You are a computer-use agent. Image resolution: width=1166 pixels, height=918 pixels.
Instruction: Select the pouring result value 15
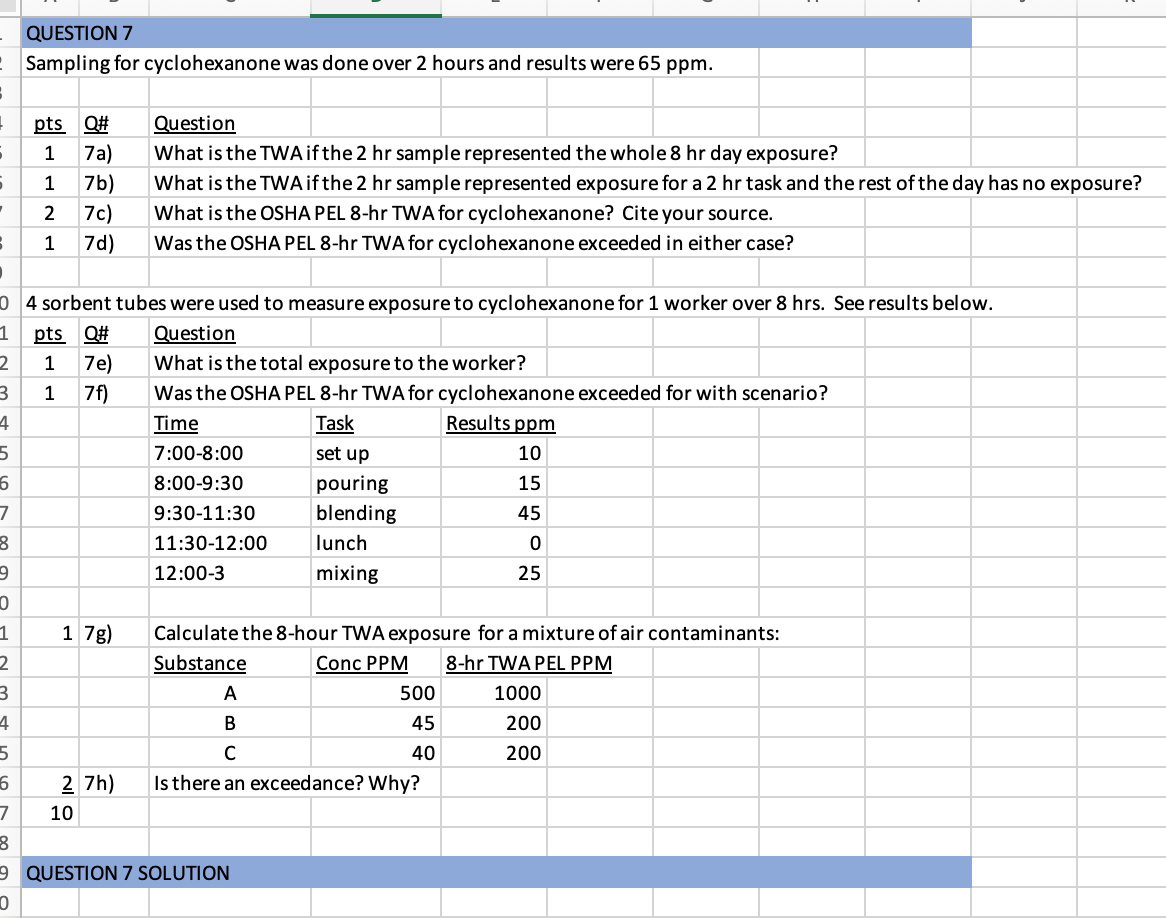494,483
